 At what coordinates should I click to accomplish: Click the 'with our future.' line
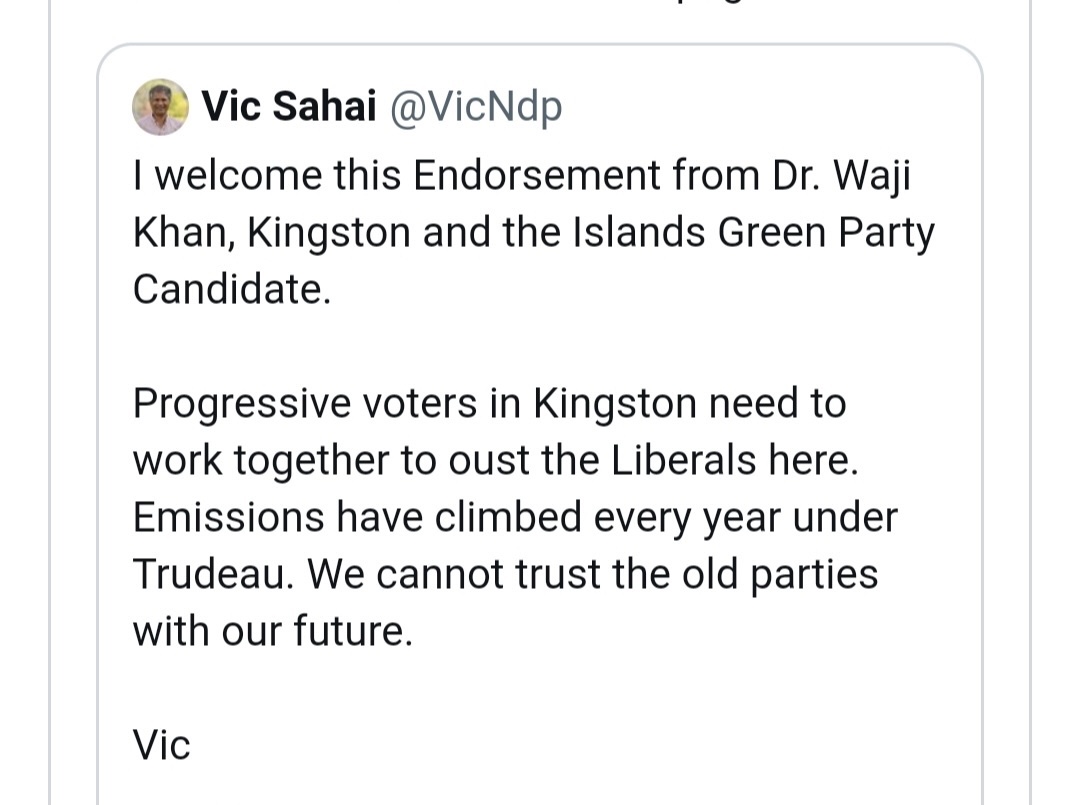click(x=273, y=631)
